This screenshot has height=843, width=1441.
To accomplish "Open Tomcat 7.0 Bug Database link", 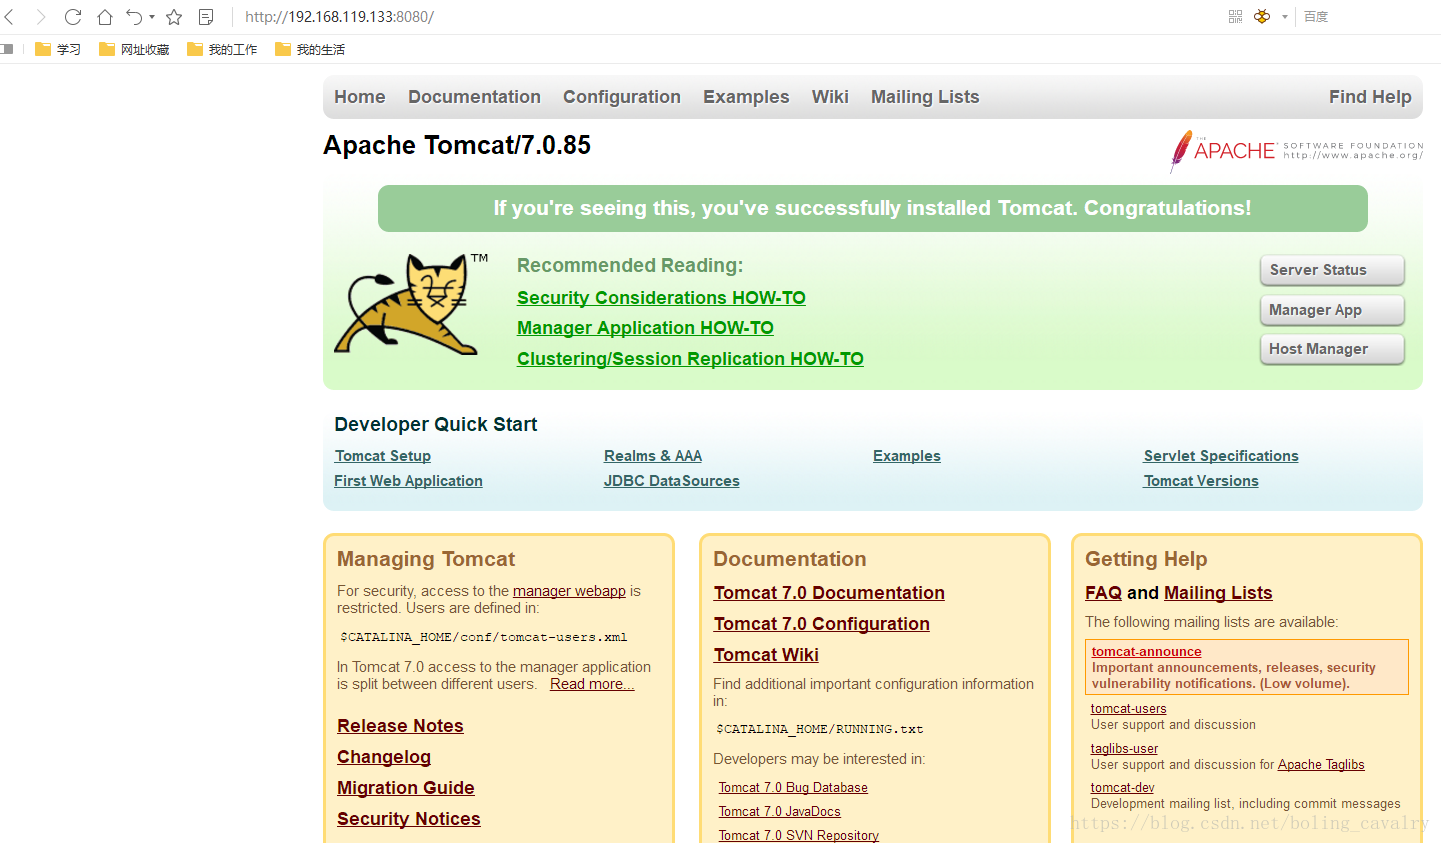I will [793, 788].
